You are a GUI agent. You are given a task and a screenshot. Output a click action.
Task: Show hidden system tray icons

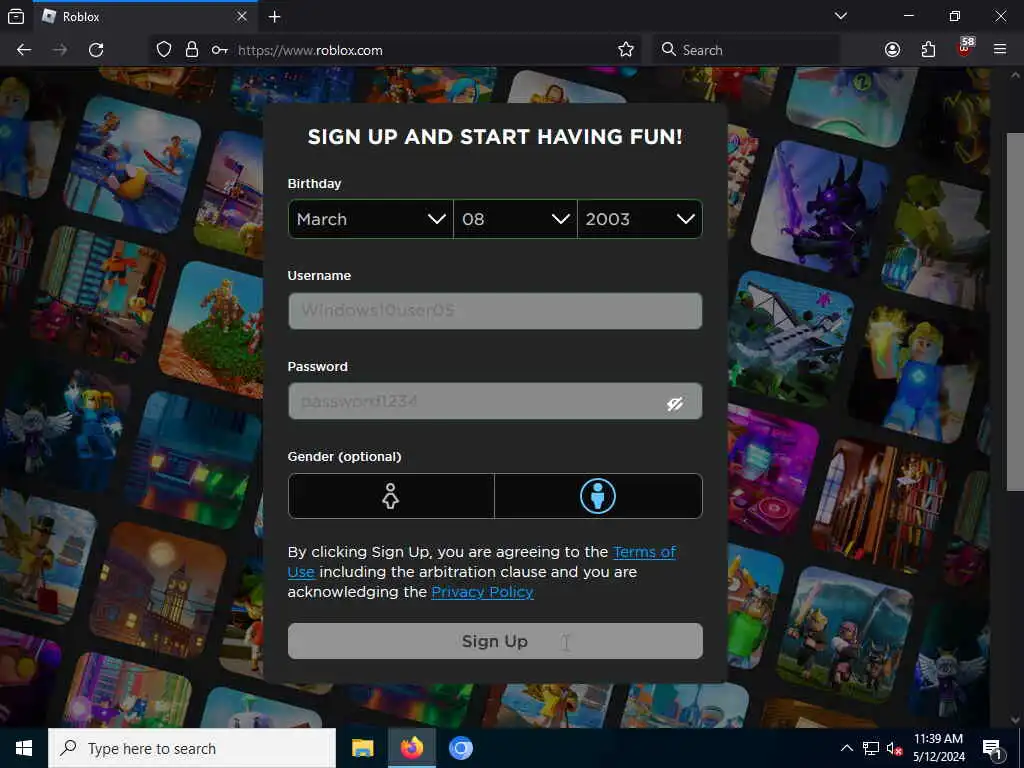[x=846, y=748]
